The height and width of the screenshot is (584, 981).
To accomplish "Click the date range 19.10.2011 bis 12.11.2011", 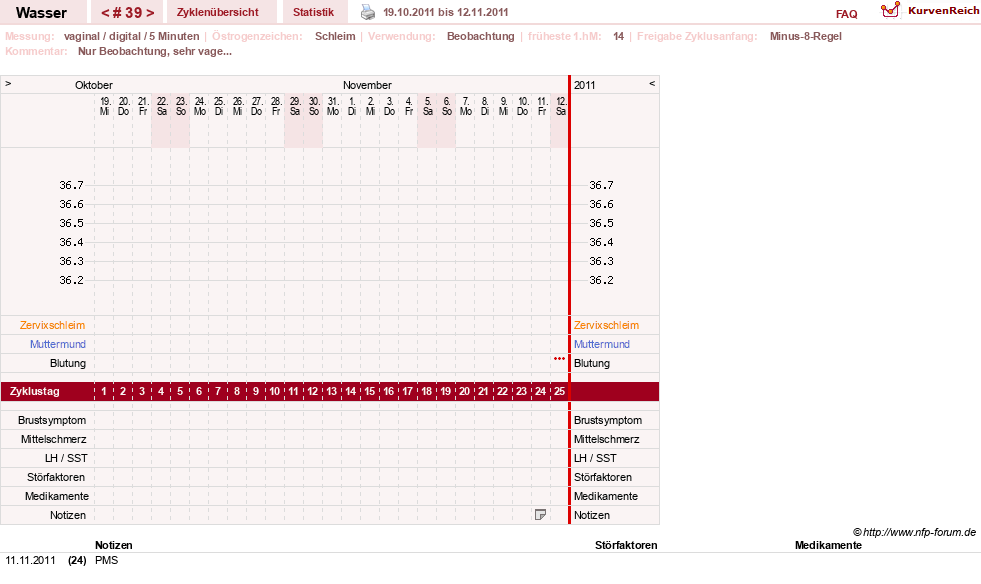I will 445,12.
